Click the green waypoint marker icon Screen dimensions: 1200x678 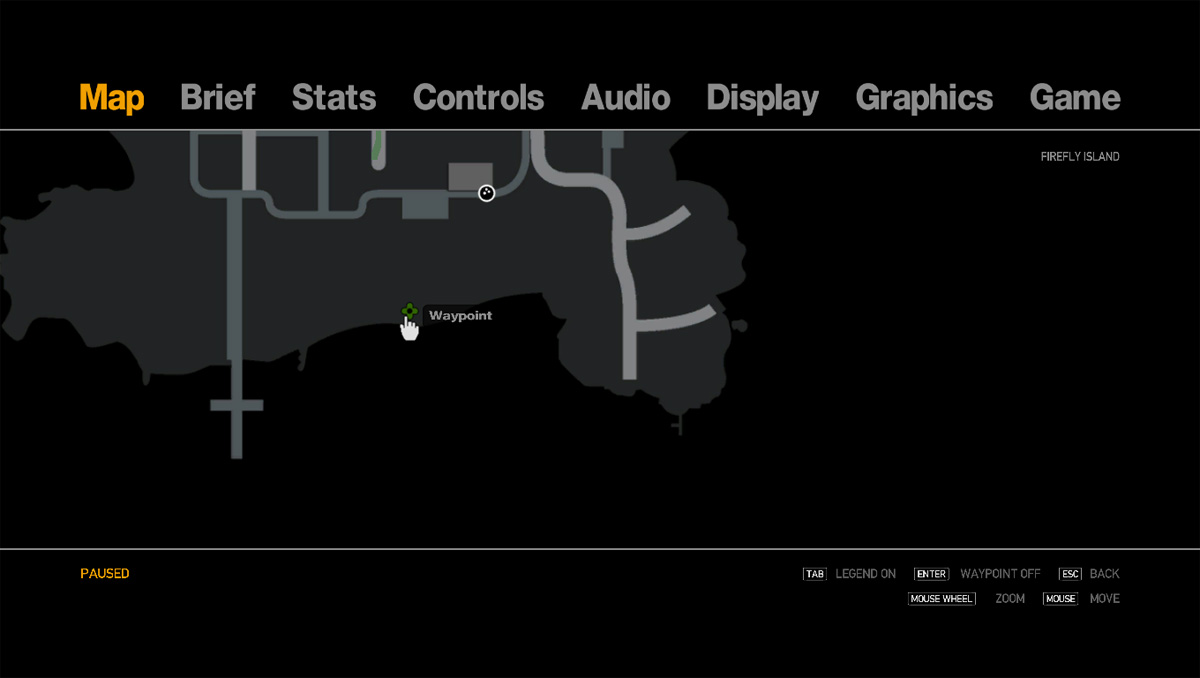(409, 312)
